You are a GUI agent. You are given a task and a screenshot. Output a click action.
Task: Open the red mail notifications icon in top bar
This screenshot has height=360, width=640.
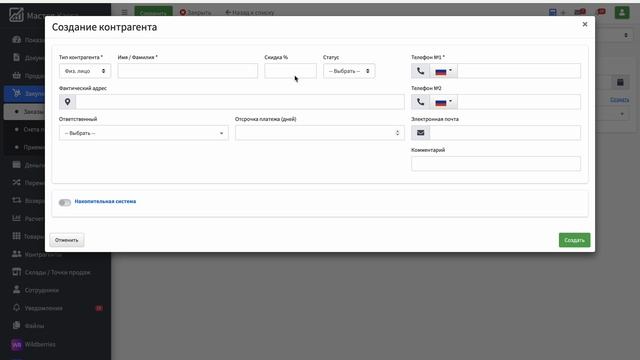(x=580, y=12)
